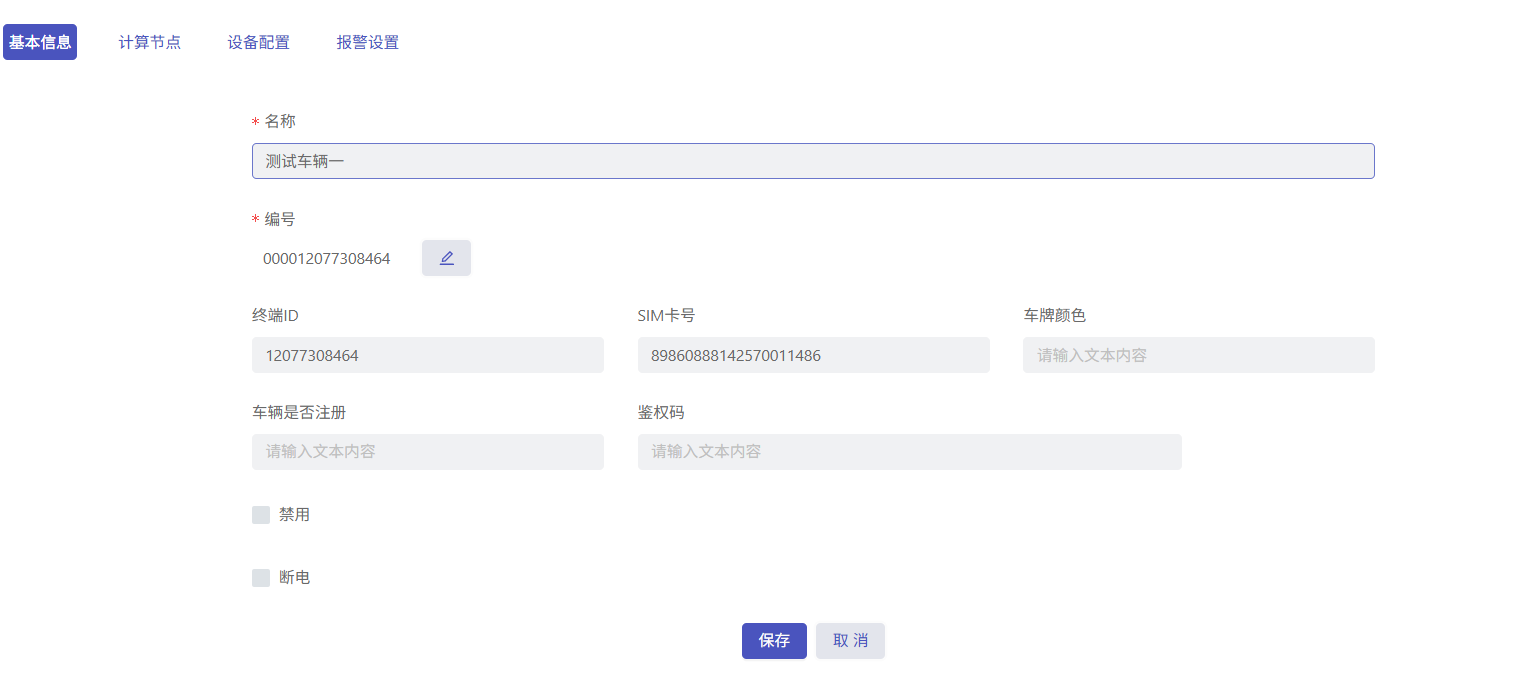Go to the 设备配置 tab
This screenshot has width=1531, height=691.
point(259,42)
